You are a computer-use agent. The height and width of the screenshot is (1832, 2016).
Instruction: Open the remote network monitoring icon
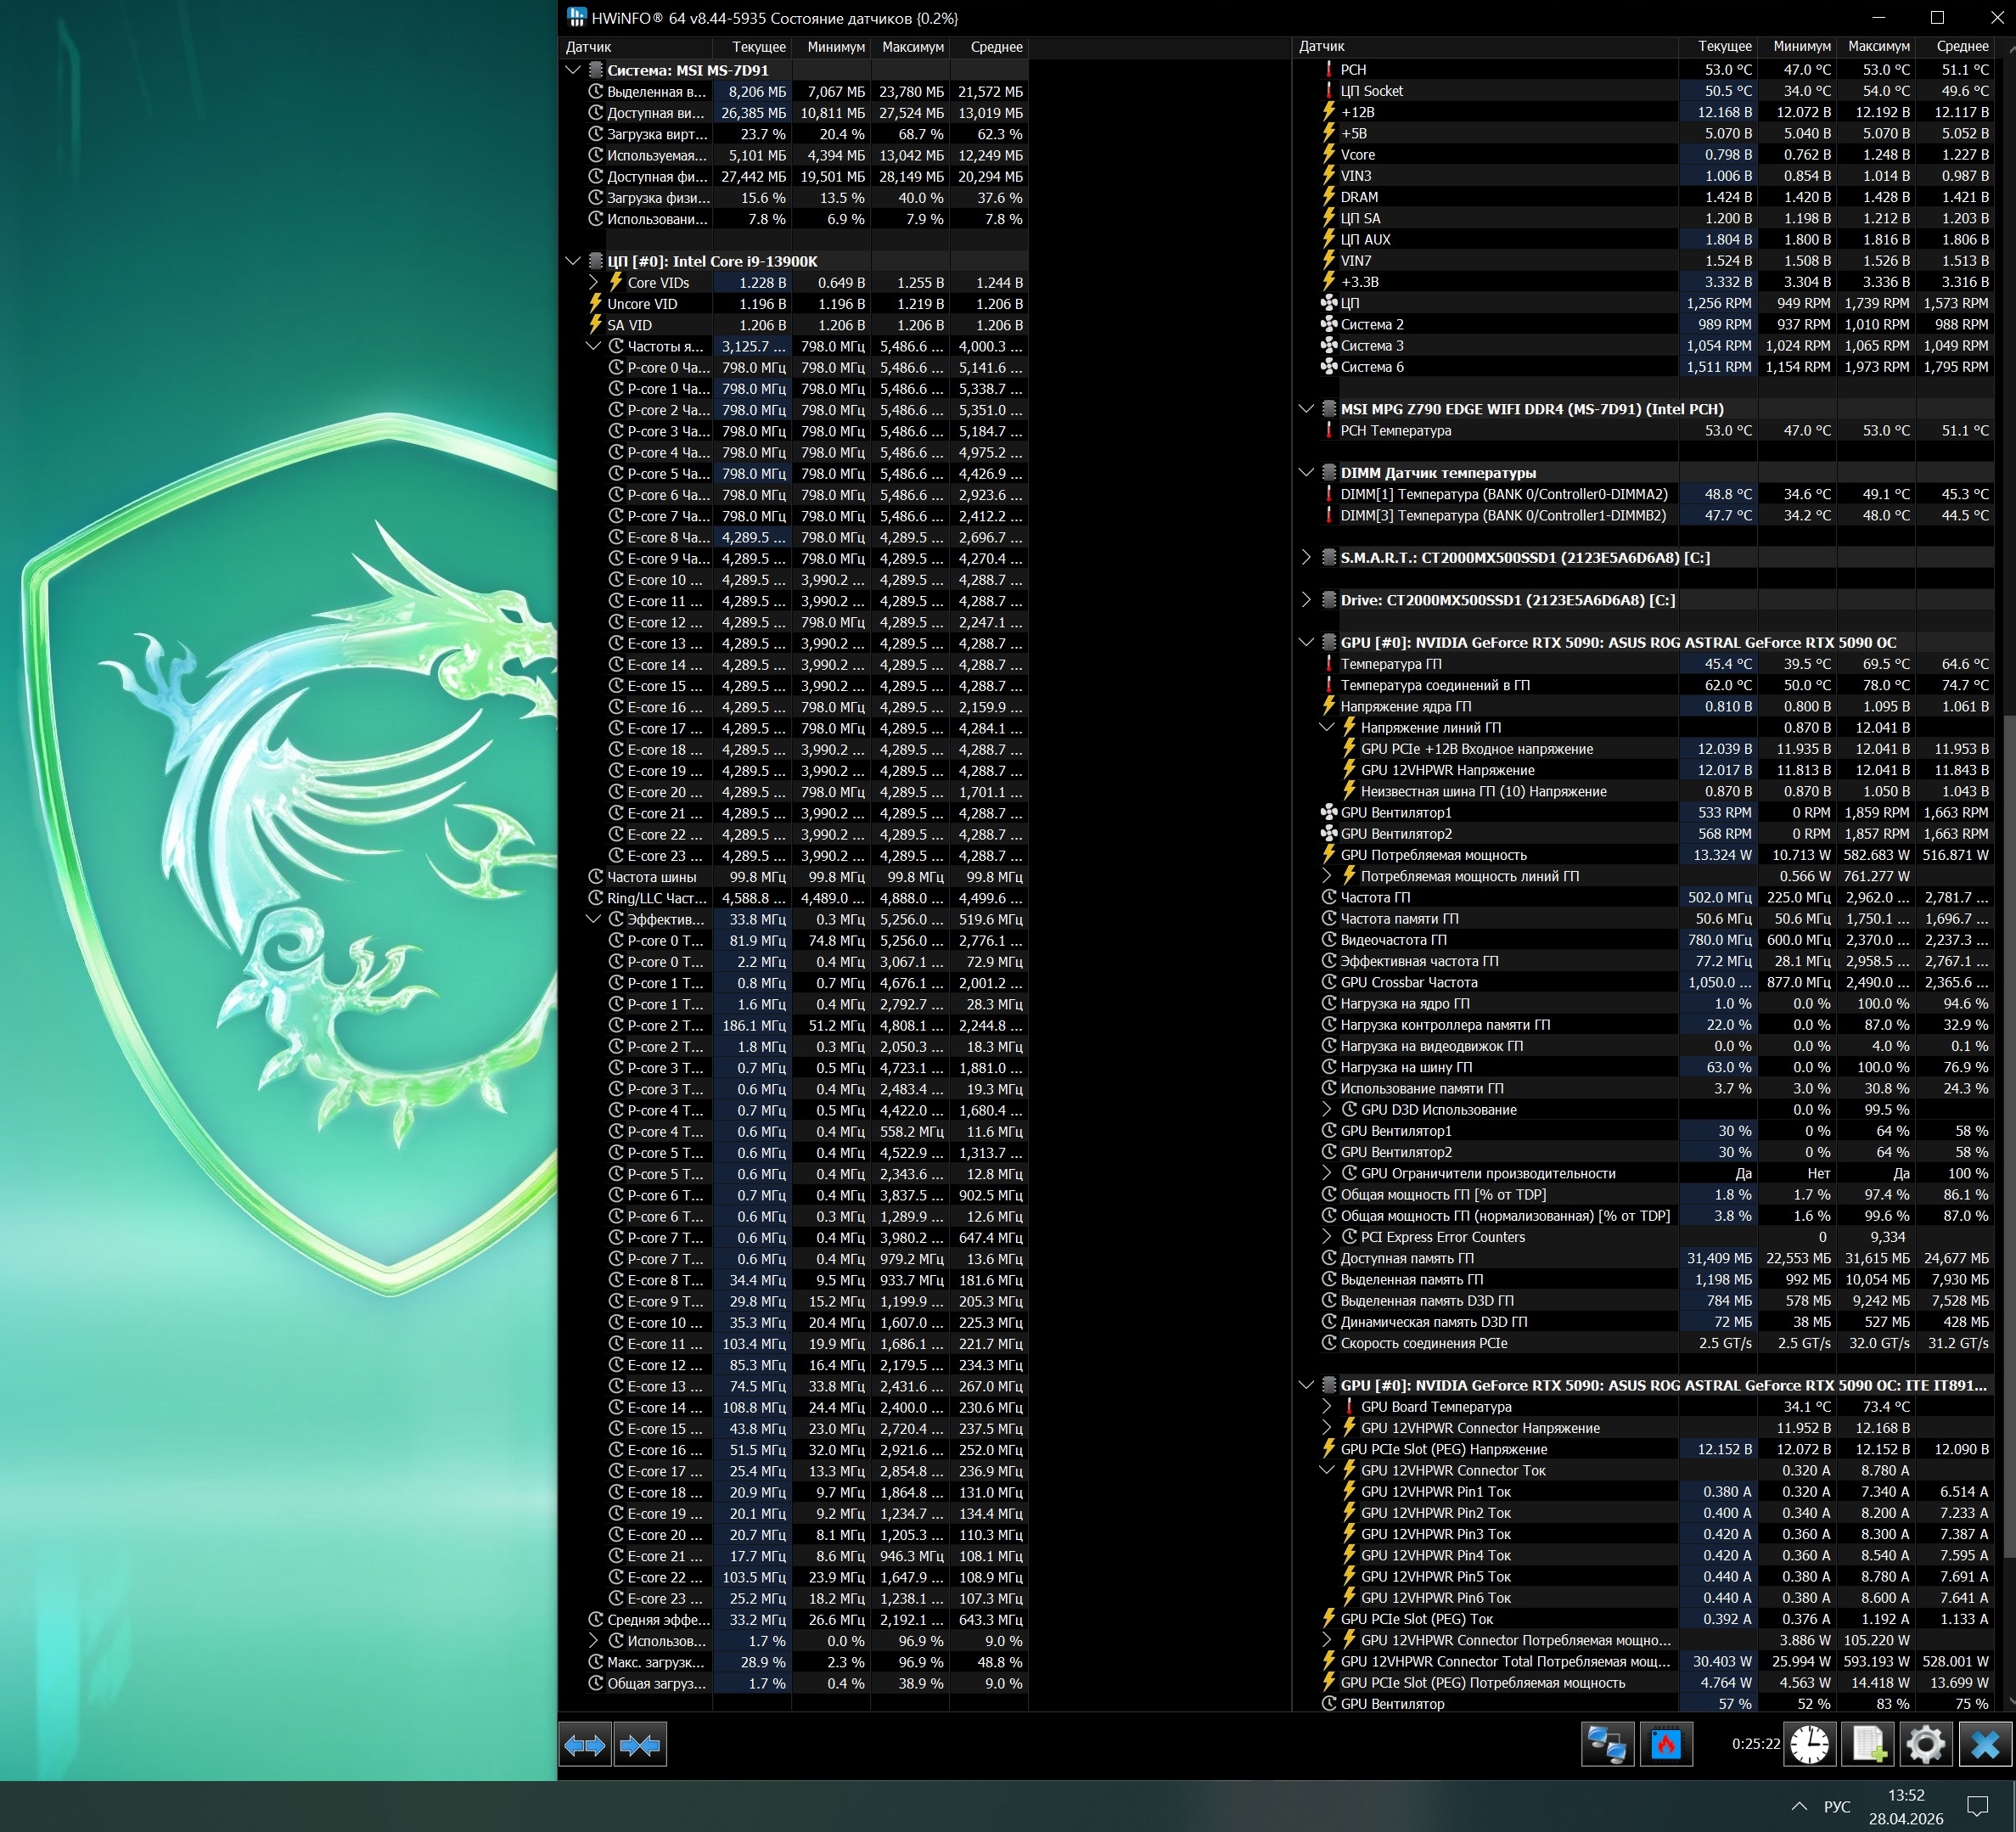(1607, 1744)
